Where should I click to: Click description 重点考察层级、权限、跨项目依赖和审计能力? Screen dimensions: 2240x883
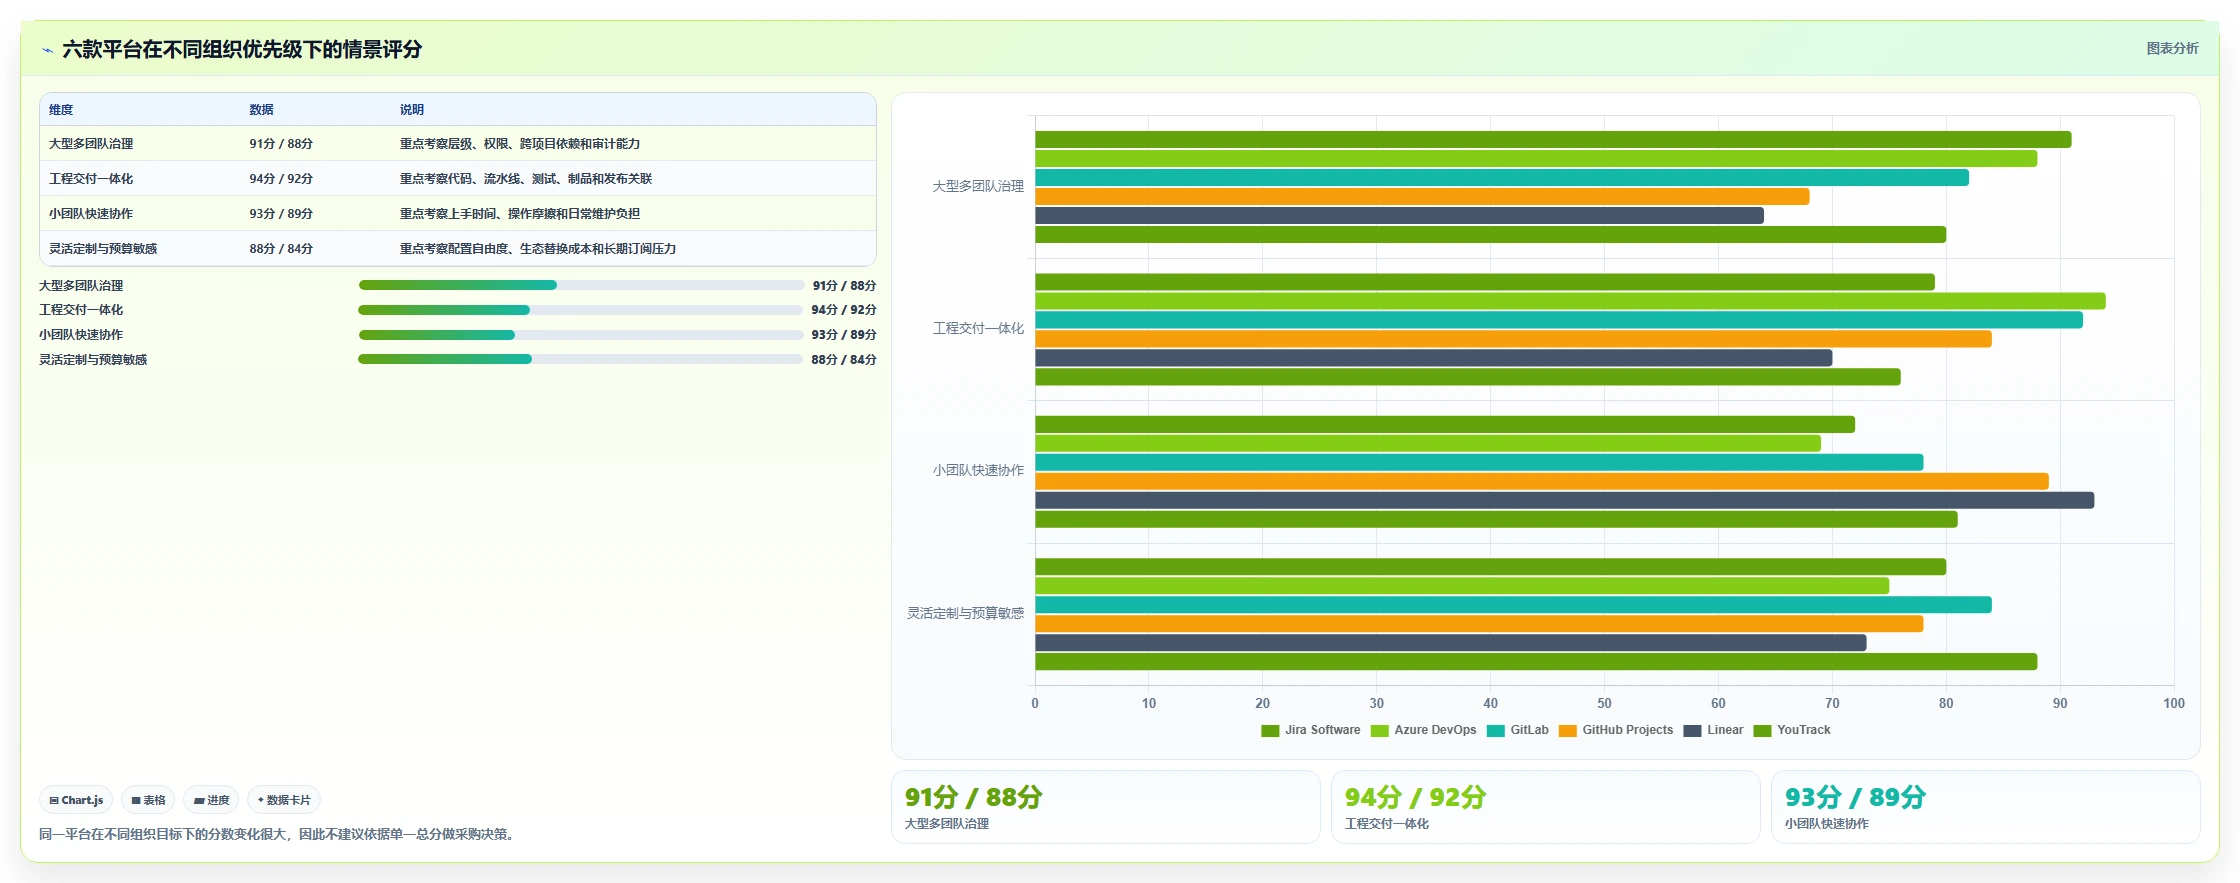coord(520,144)
